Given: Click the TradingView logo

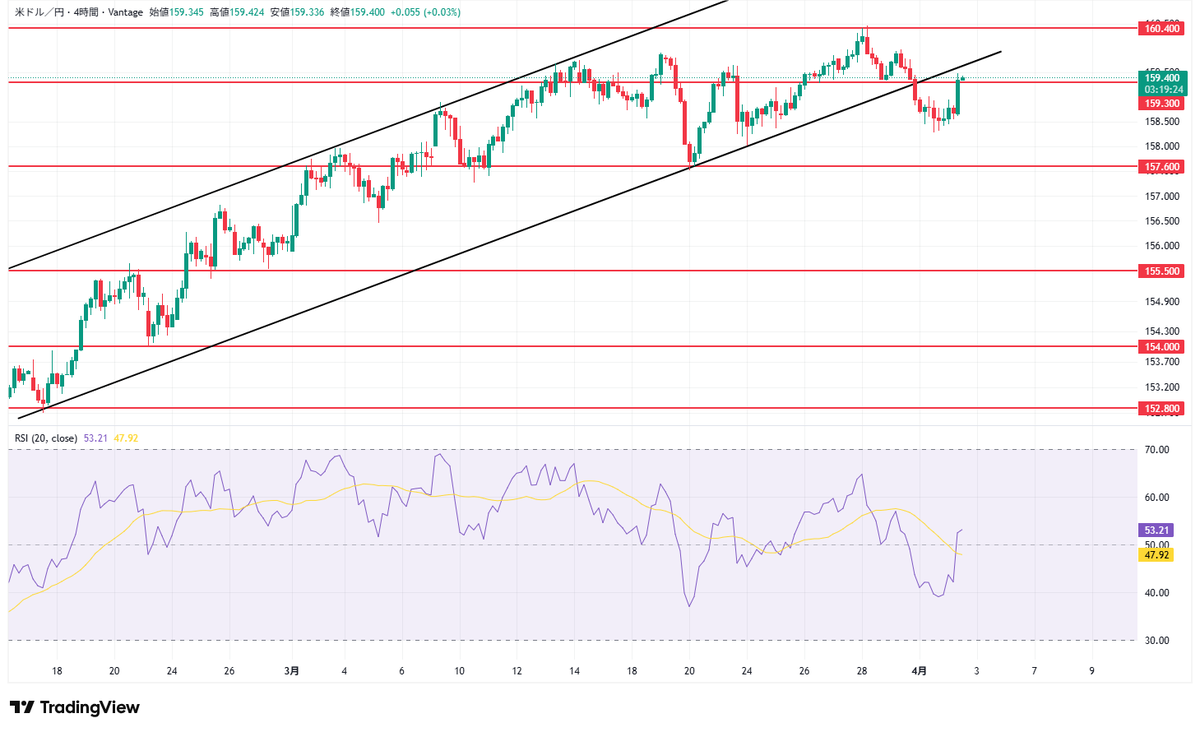Looking at the screenshot, I should pos(75,707).
